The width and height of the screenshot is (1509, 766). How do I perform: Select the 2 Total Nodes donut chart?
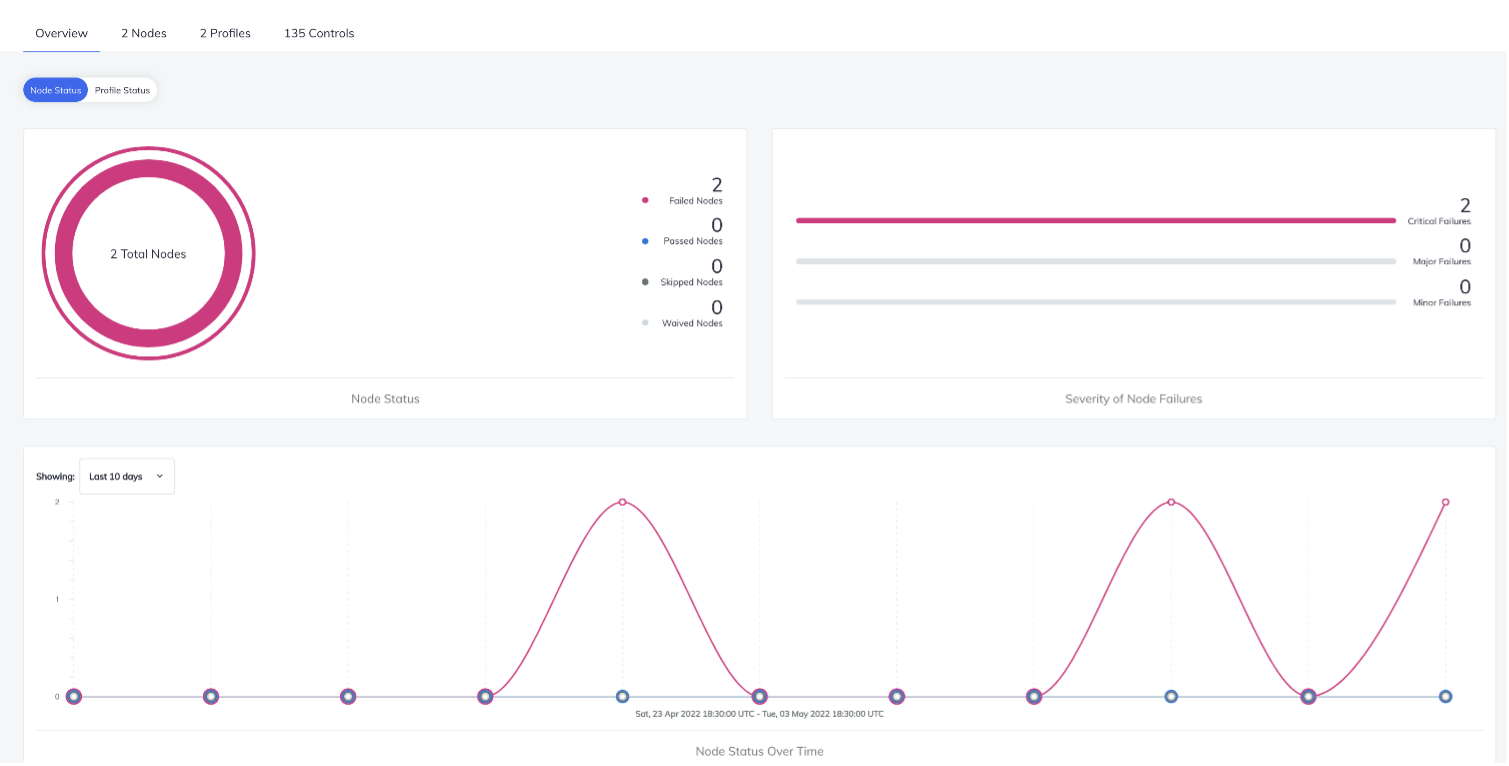[x=148, y=254]
